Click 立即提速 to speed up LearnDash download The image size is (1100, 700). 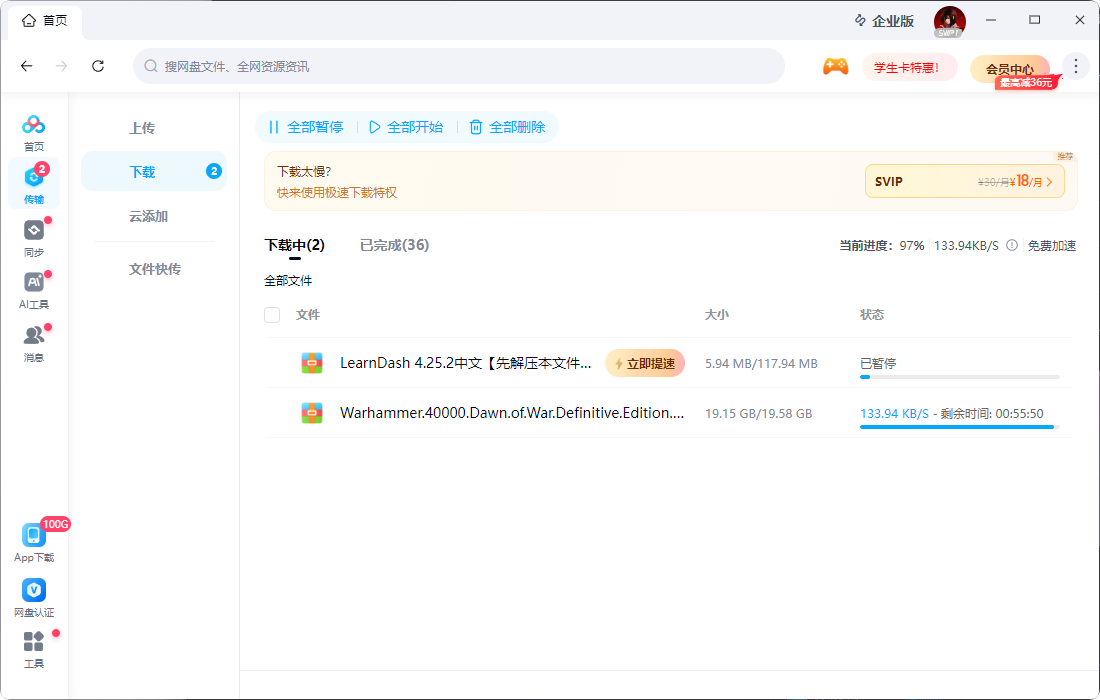click(x=645, y=363)
